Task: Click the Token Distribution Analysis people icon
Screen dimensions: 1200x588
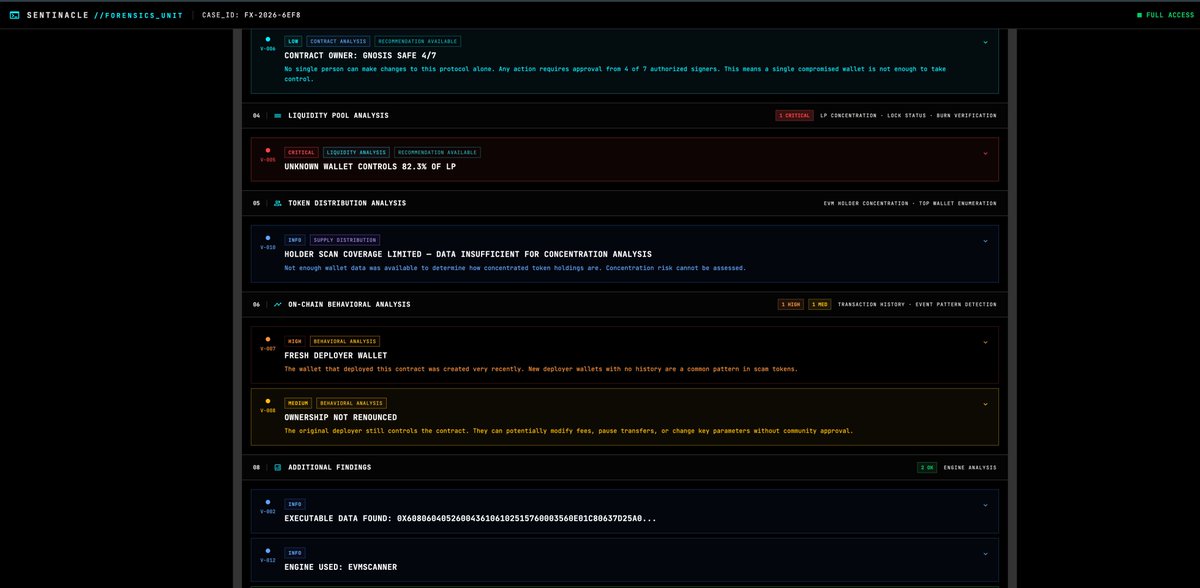Action: [277, 203]
